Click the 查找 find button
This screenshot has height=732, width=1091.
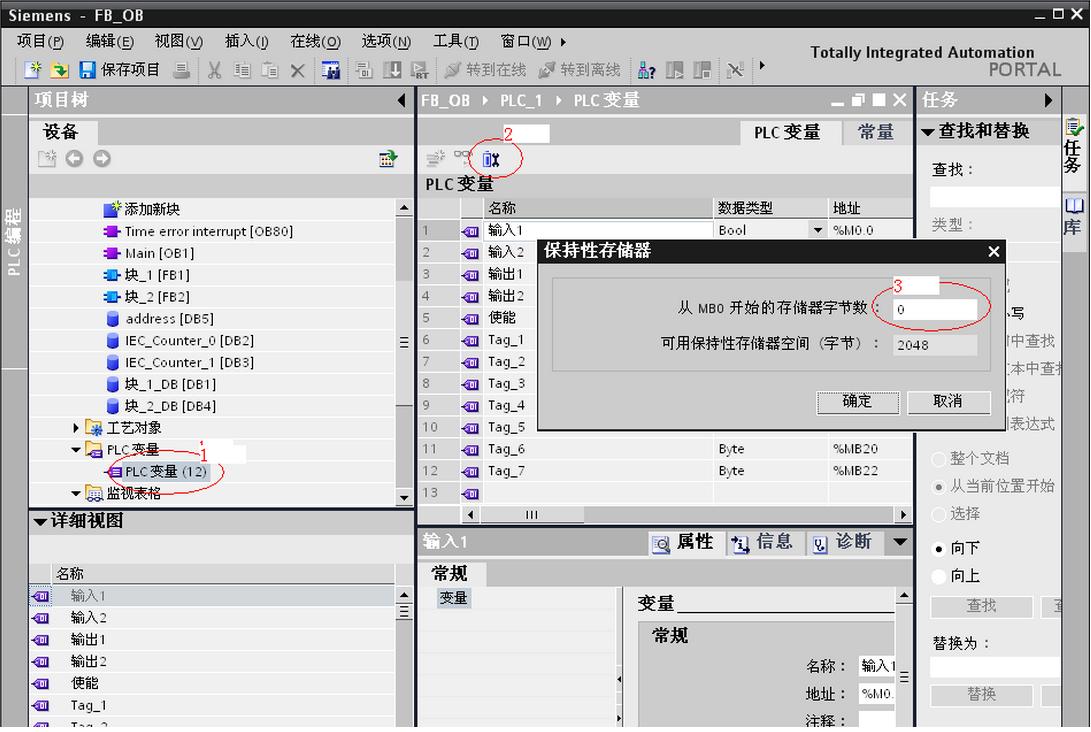[x=982, y=607]
